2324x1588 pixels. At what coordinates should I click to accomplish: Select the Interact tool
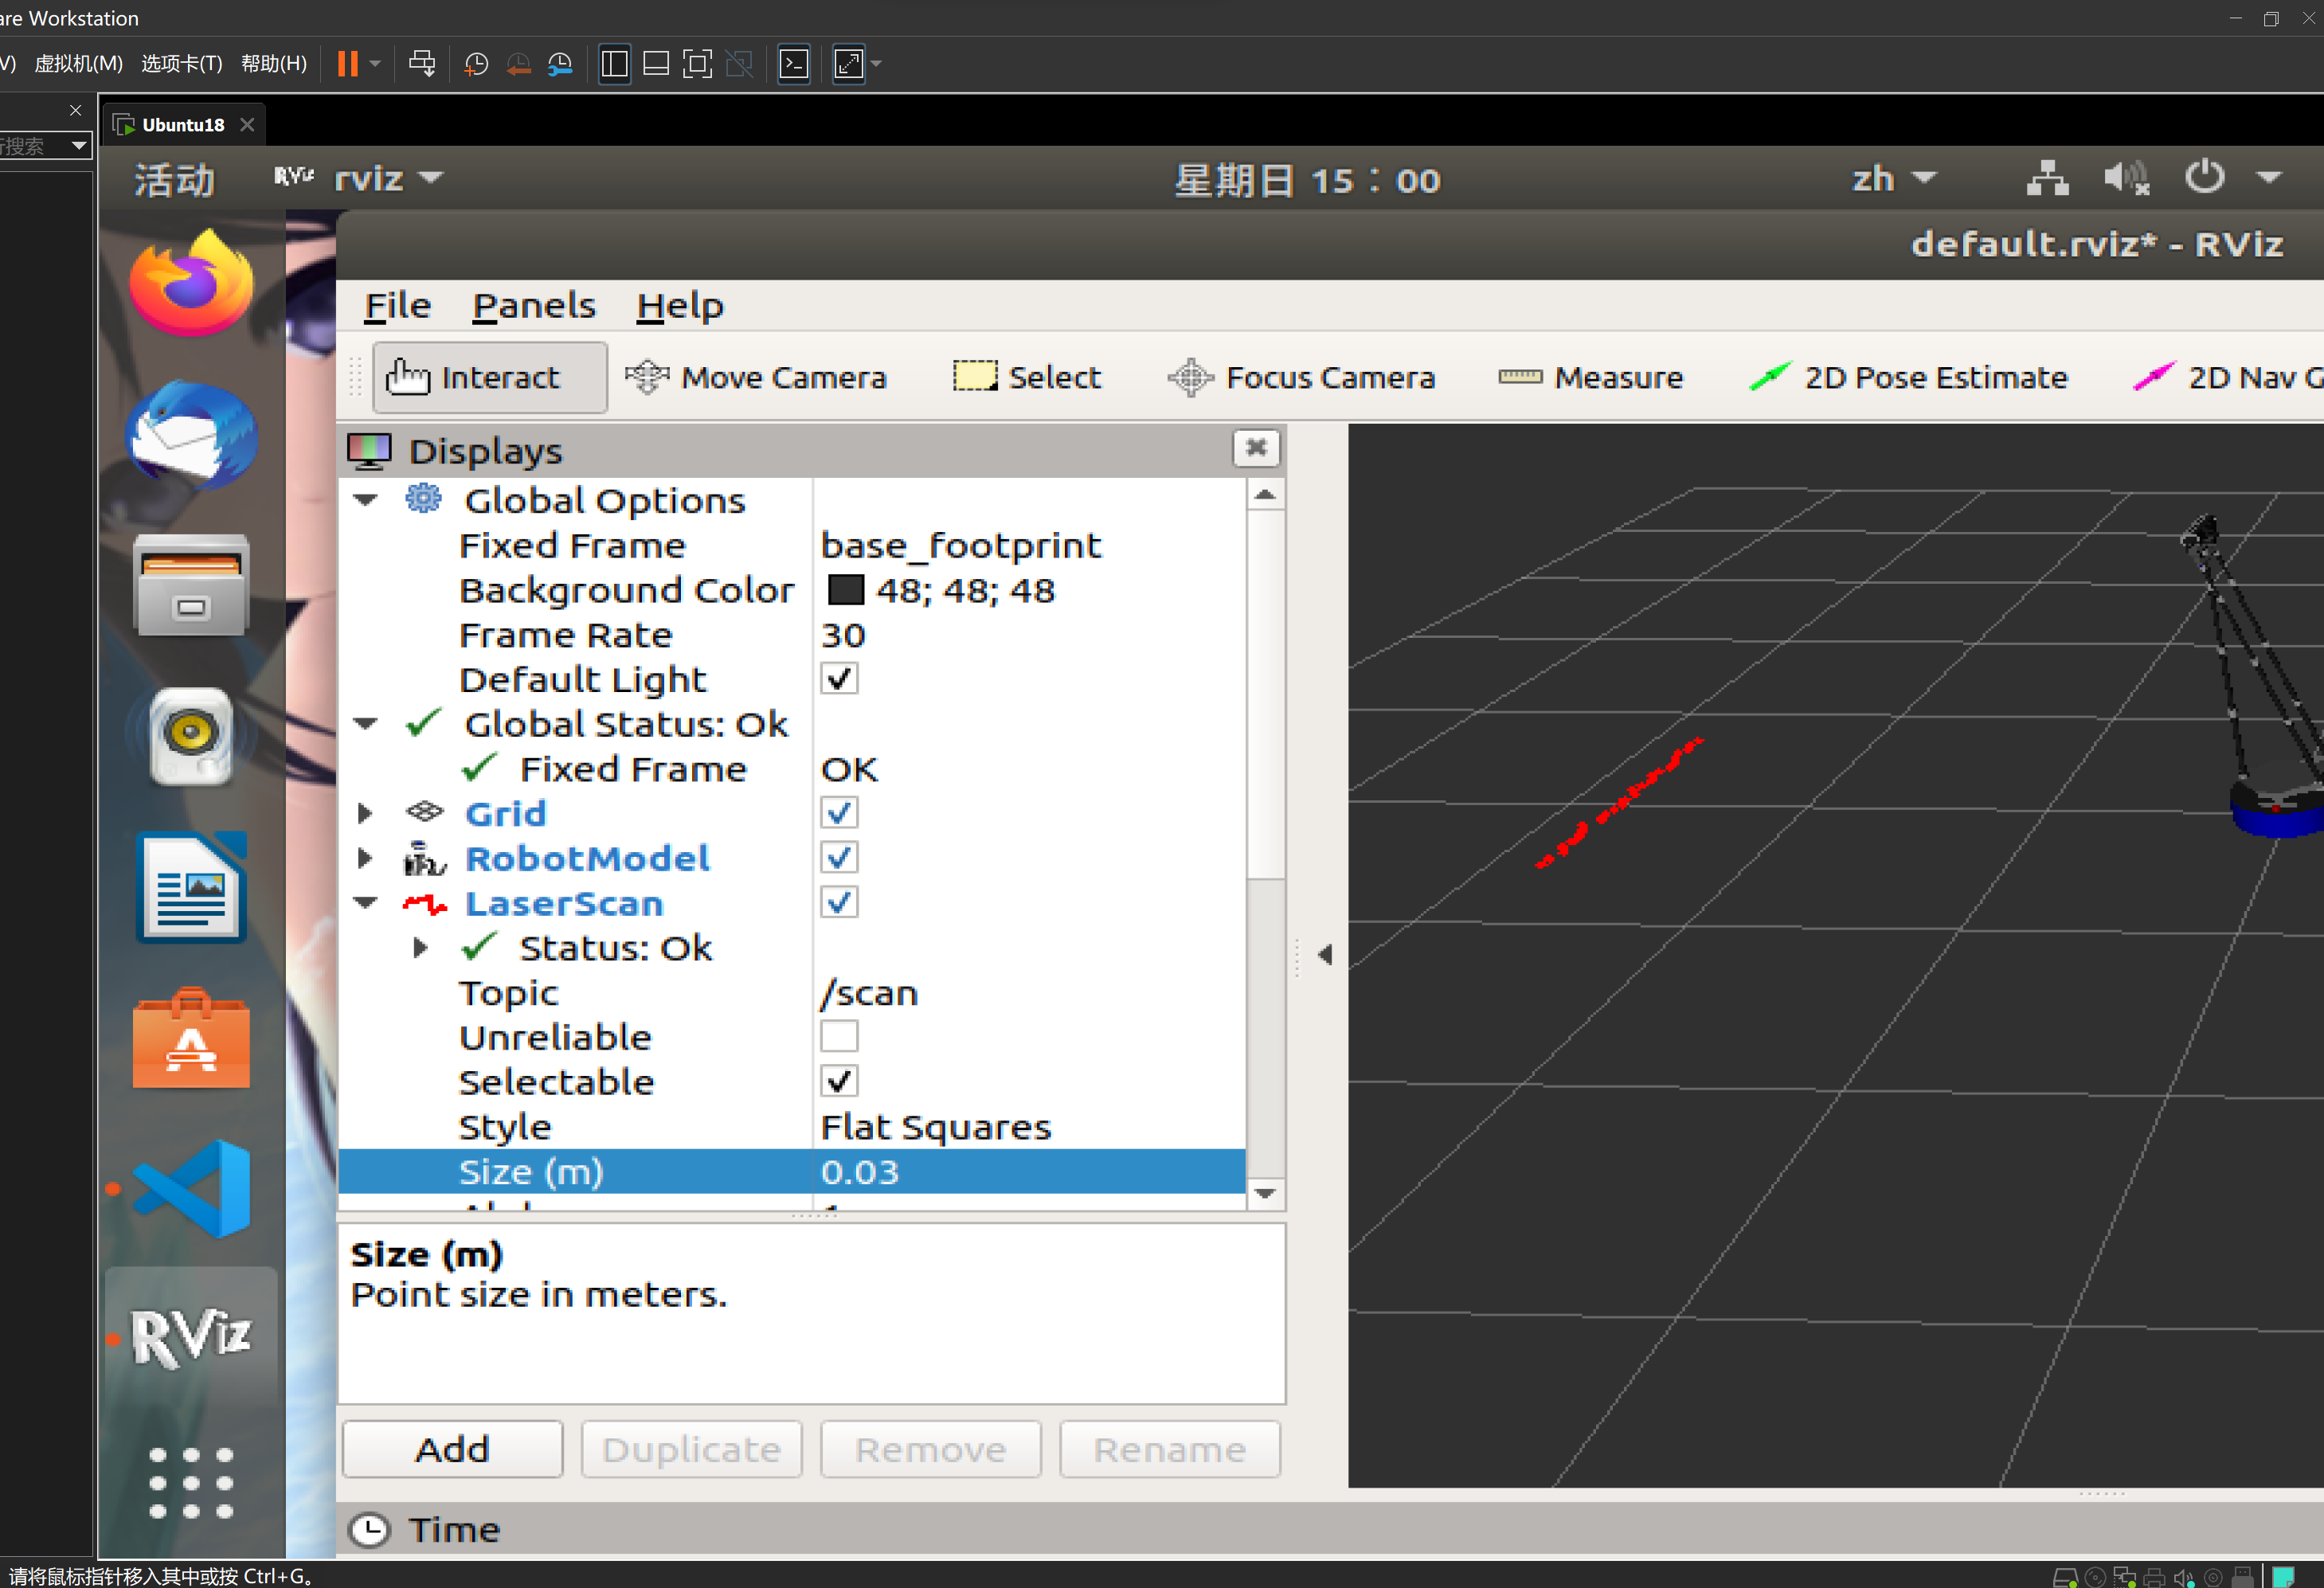click(489, 377)
